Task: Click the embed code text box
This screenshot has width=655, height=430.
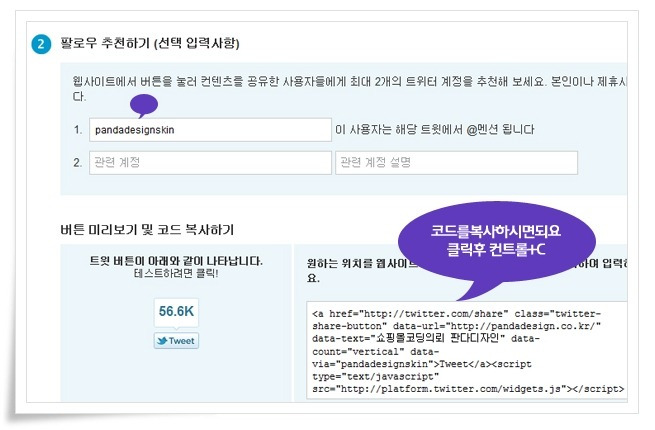Action: click(x=467, y=351)
